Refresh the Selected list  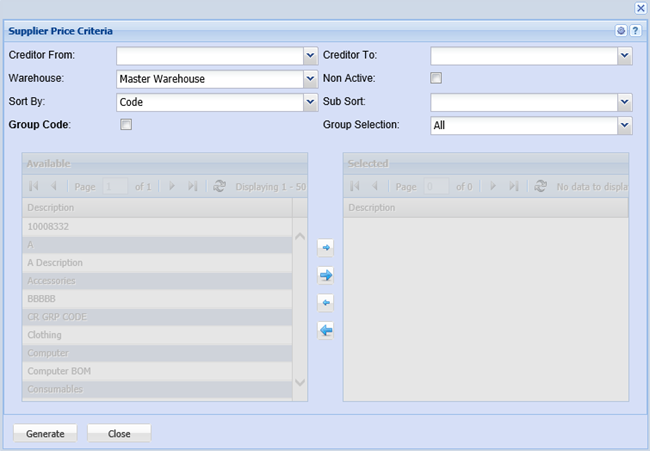(541, 186)
